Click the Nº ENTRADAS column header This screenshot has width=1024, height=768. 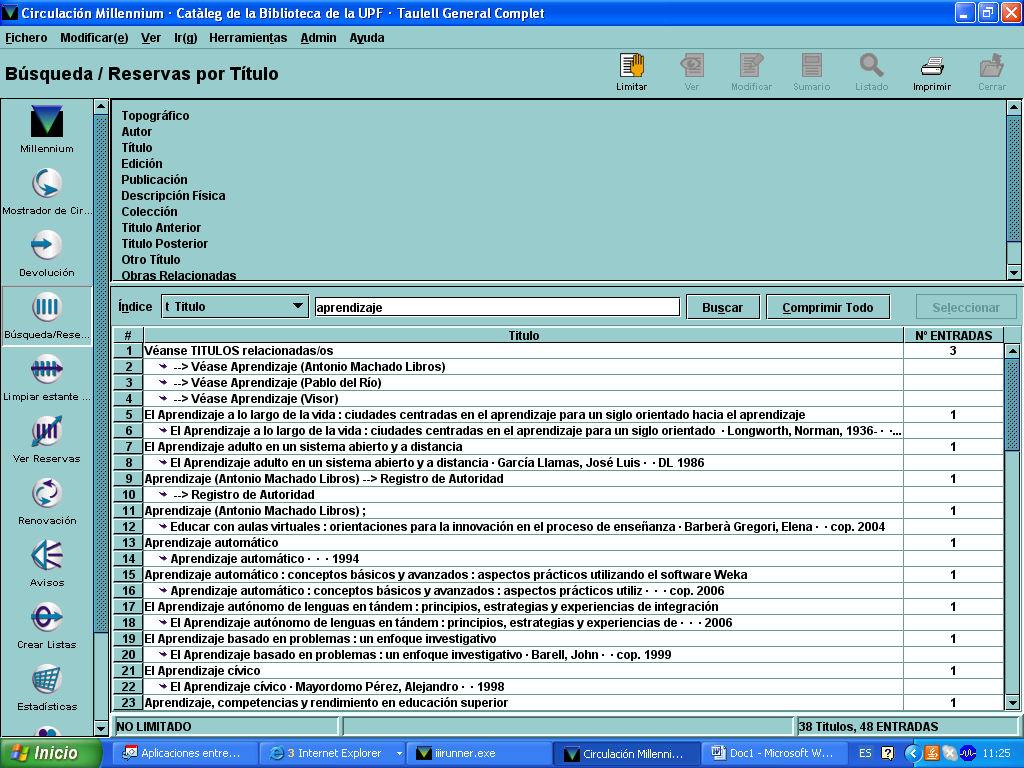tap(953, 335)
